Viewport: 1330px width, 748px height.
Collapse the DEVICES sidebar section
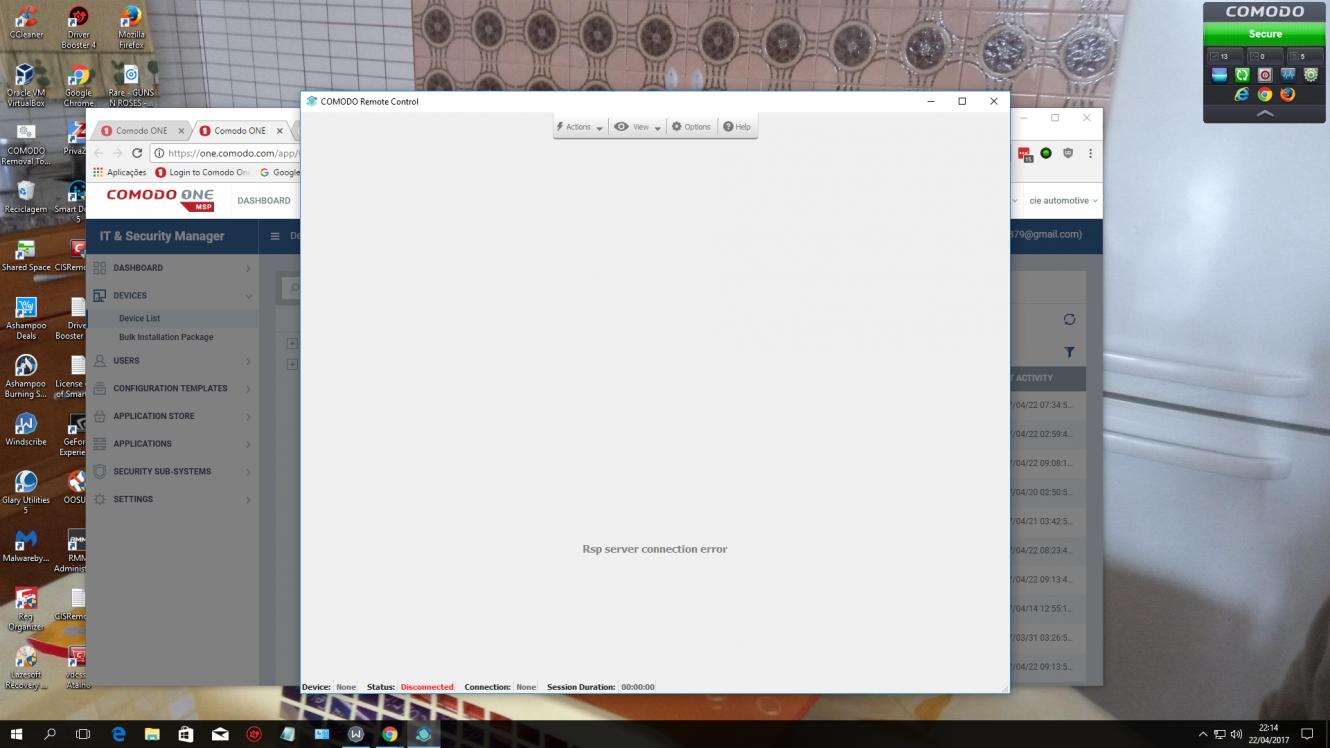point(172,296)
